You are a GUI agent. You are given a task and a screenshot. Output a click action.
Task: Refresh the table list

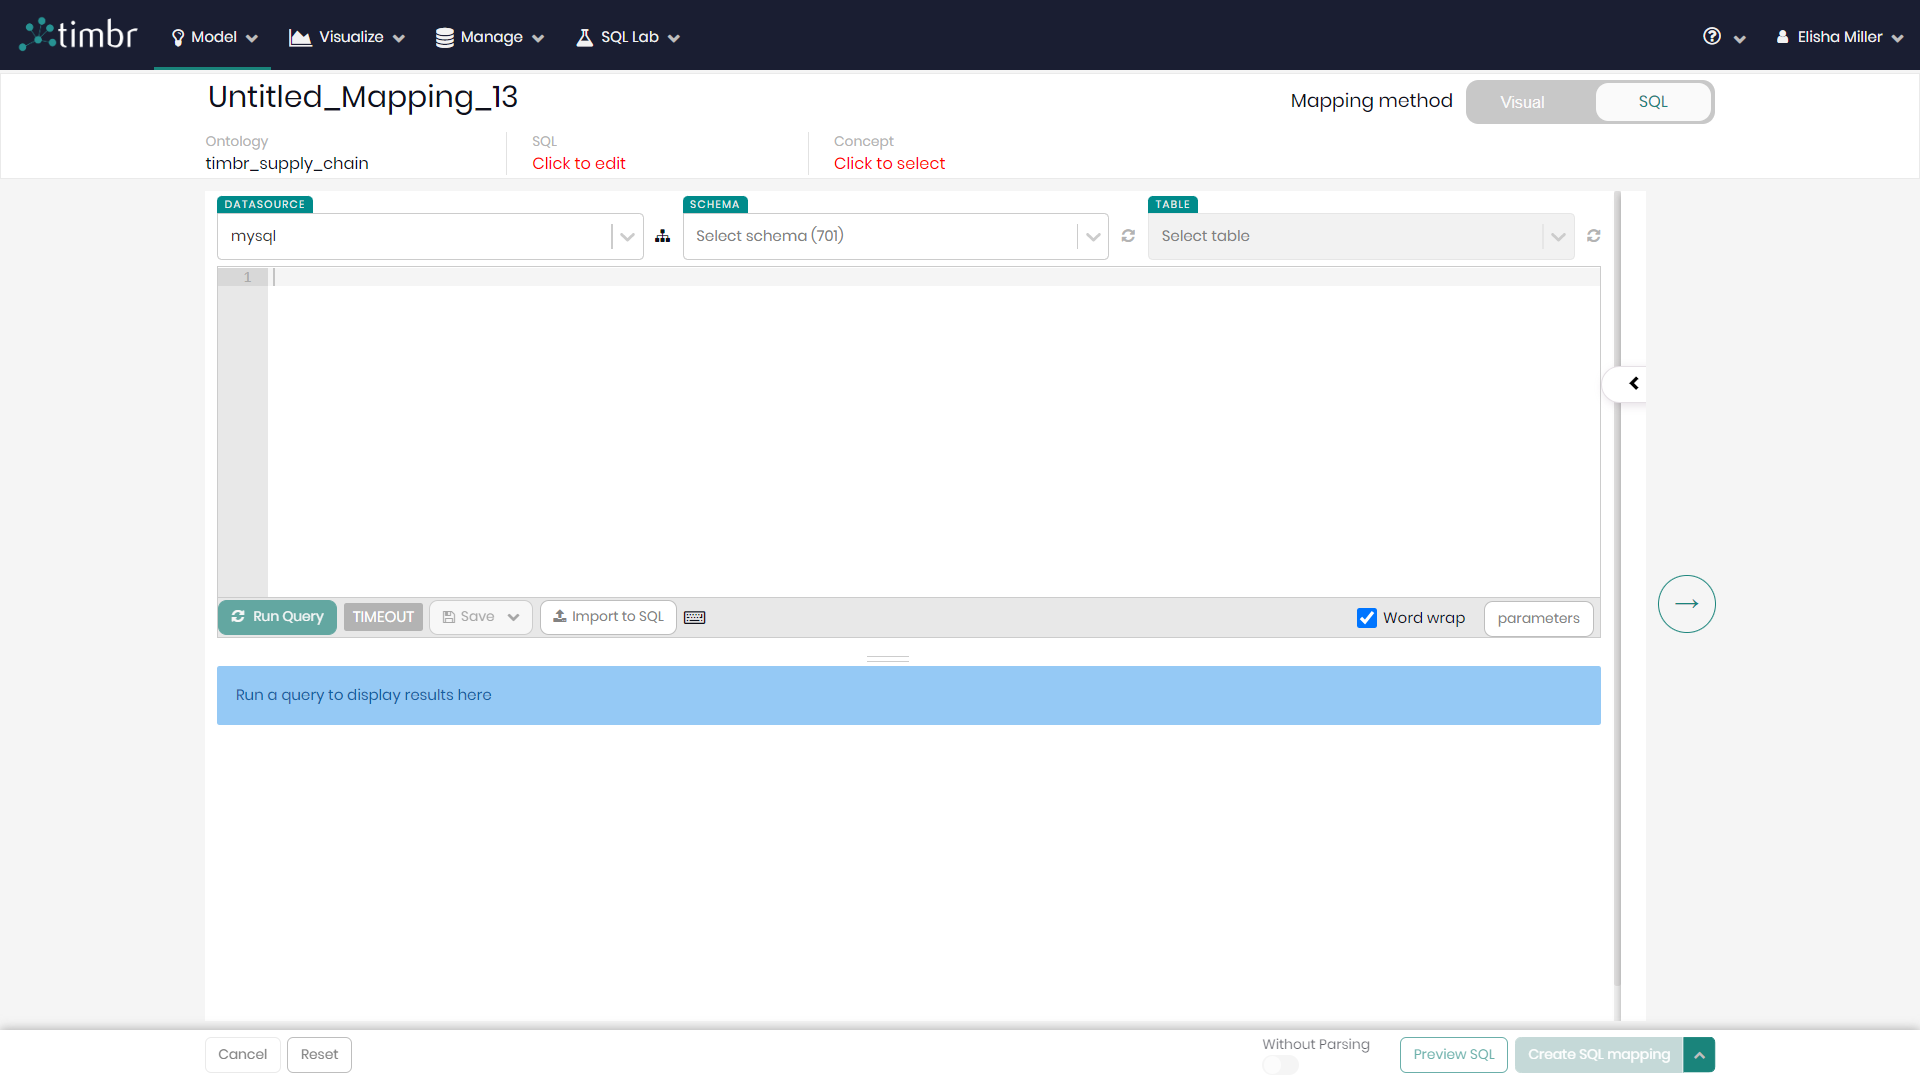coord(1595,236)
